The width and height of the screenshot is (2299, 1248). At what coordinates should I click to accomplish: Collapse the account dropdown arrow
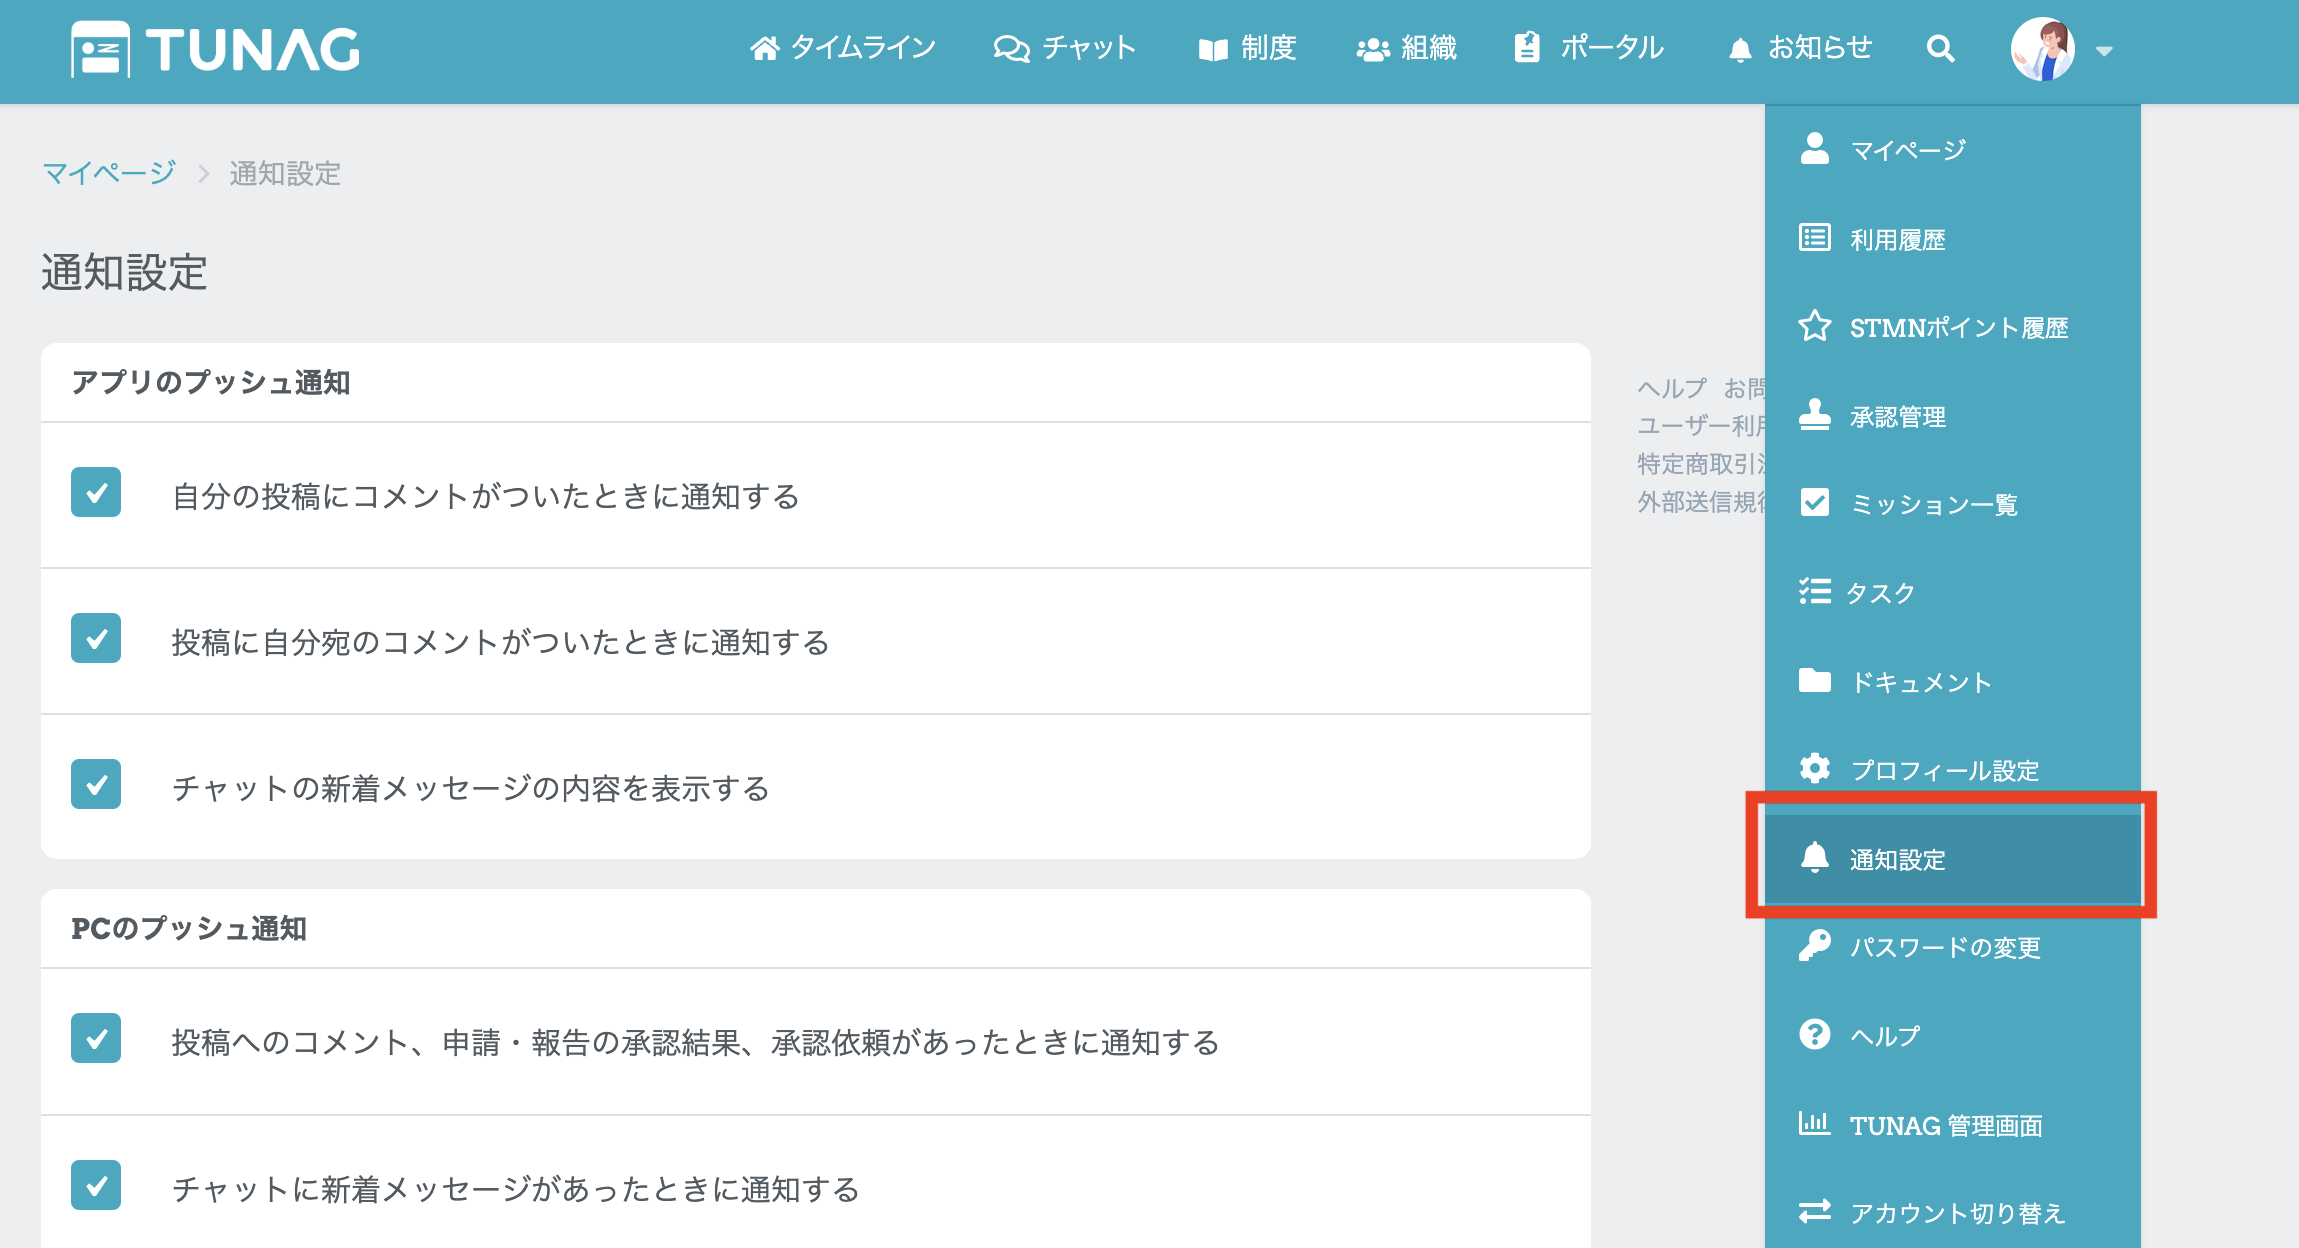click(2104, 51)
